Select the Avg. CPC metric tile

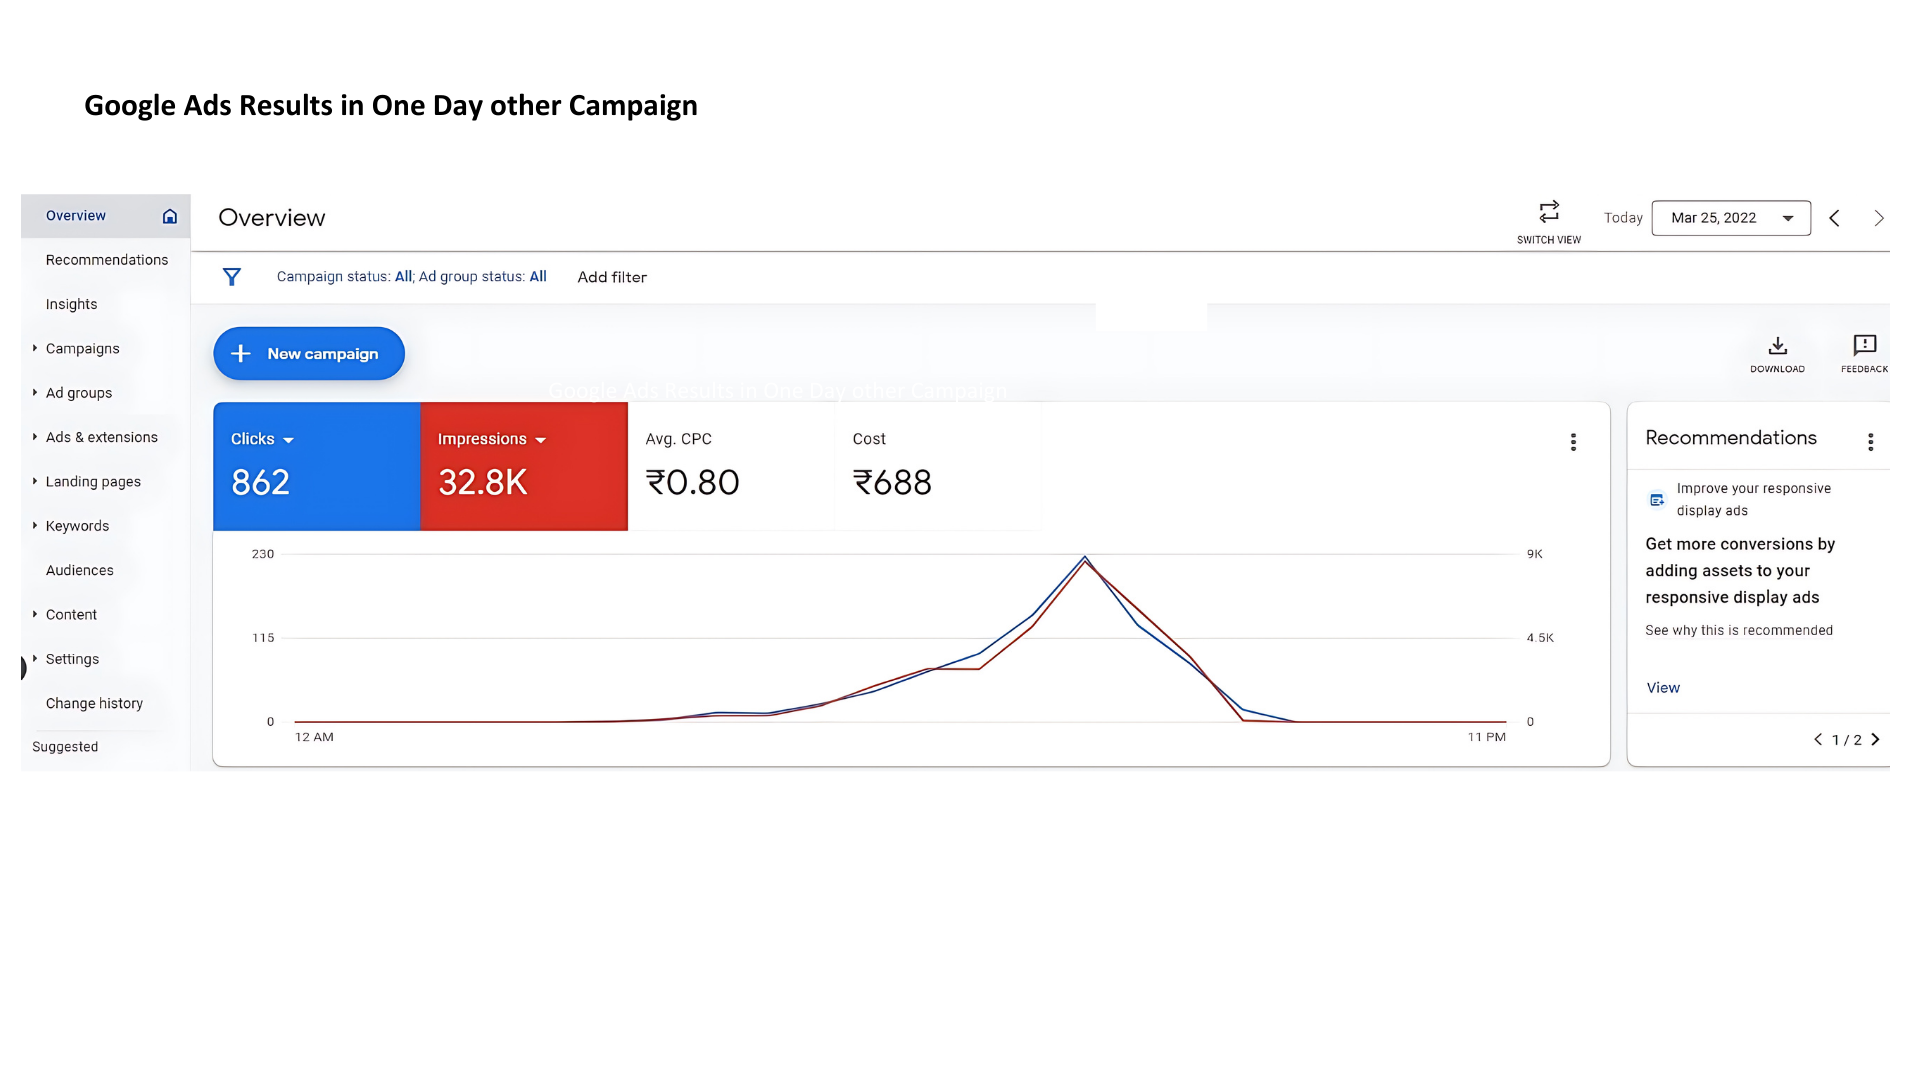[x=730, y=466]
